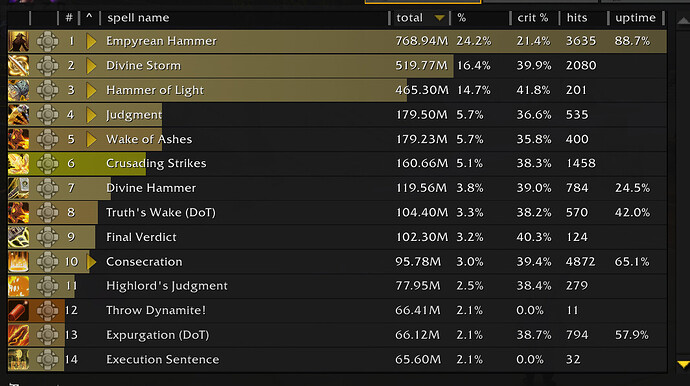Click the scrollbar down arrow
This screenshot has width=690, height=386.
683,364
